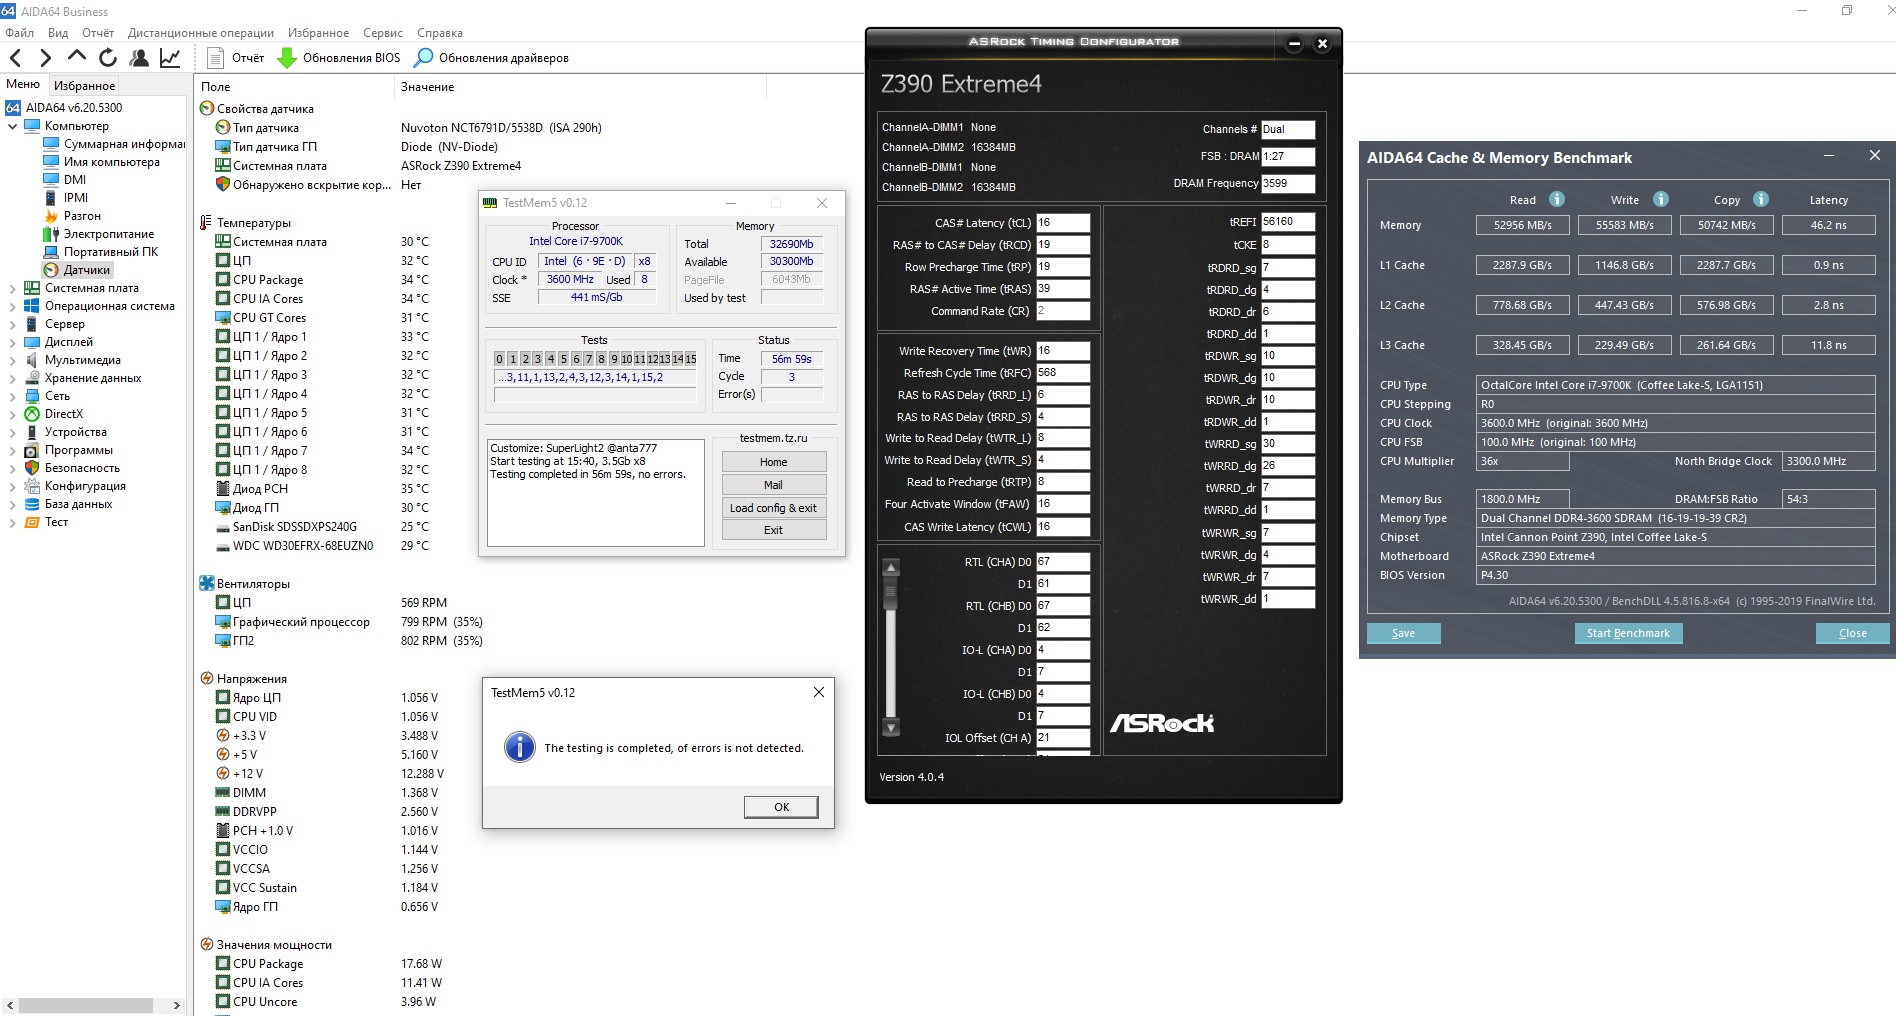1896x1016 pixels.
Task: Click Load config & exit in TestMem5
Action: (773, 508)
